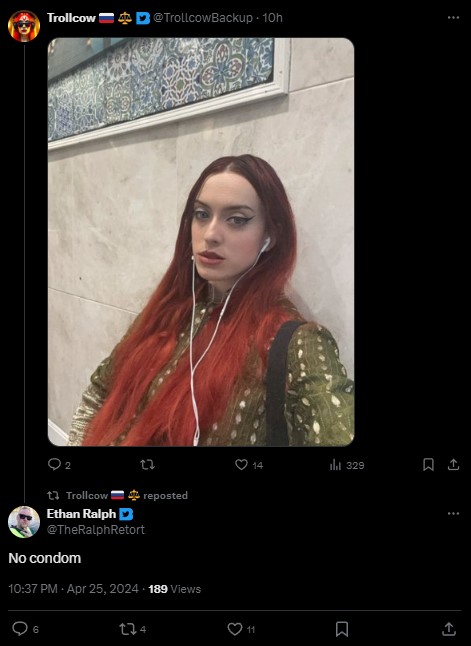The width and height of the screenshot is (471, 646).
Task: Open the 10h timestamp of Trollcow's post
Action: coord(272,18)
